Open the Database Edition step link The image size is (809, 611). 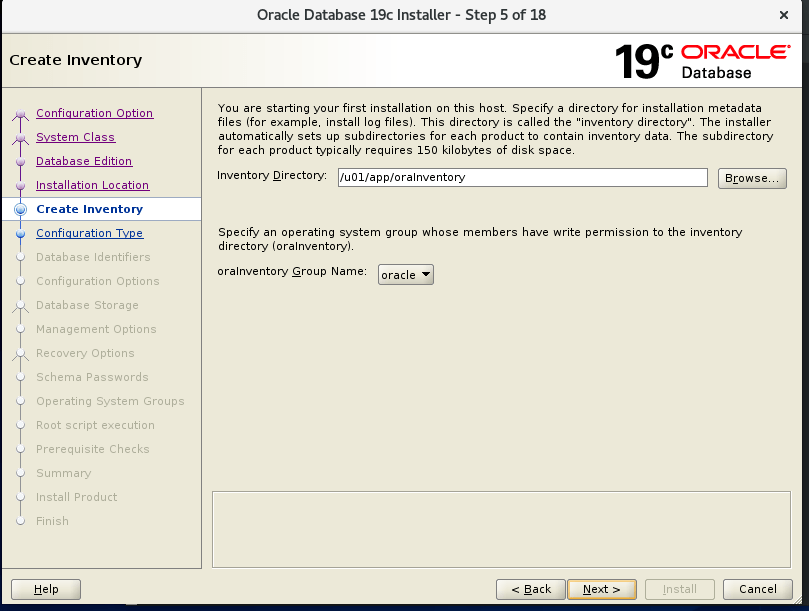click(84, 161)
